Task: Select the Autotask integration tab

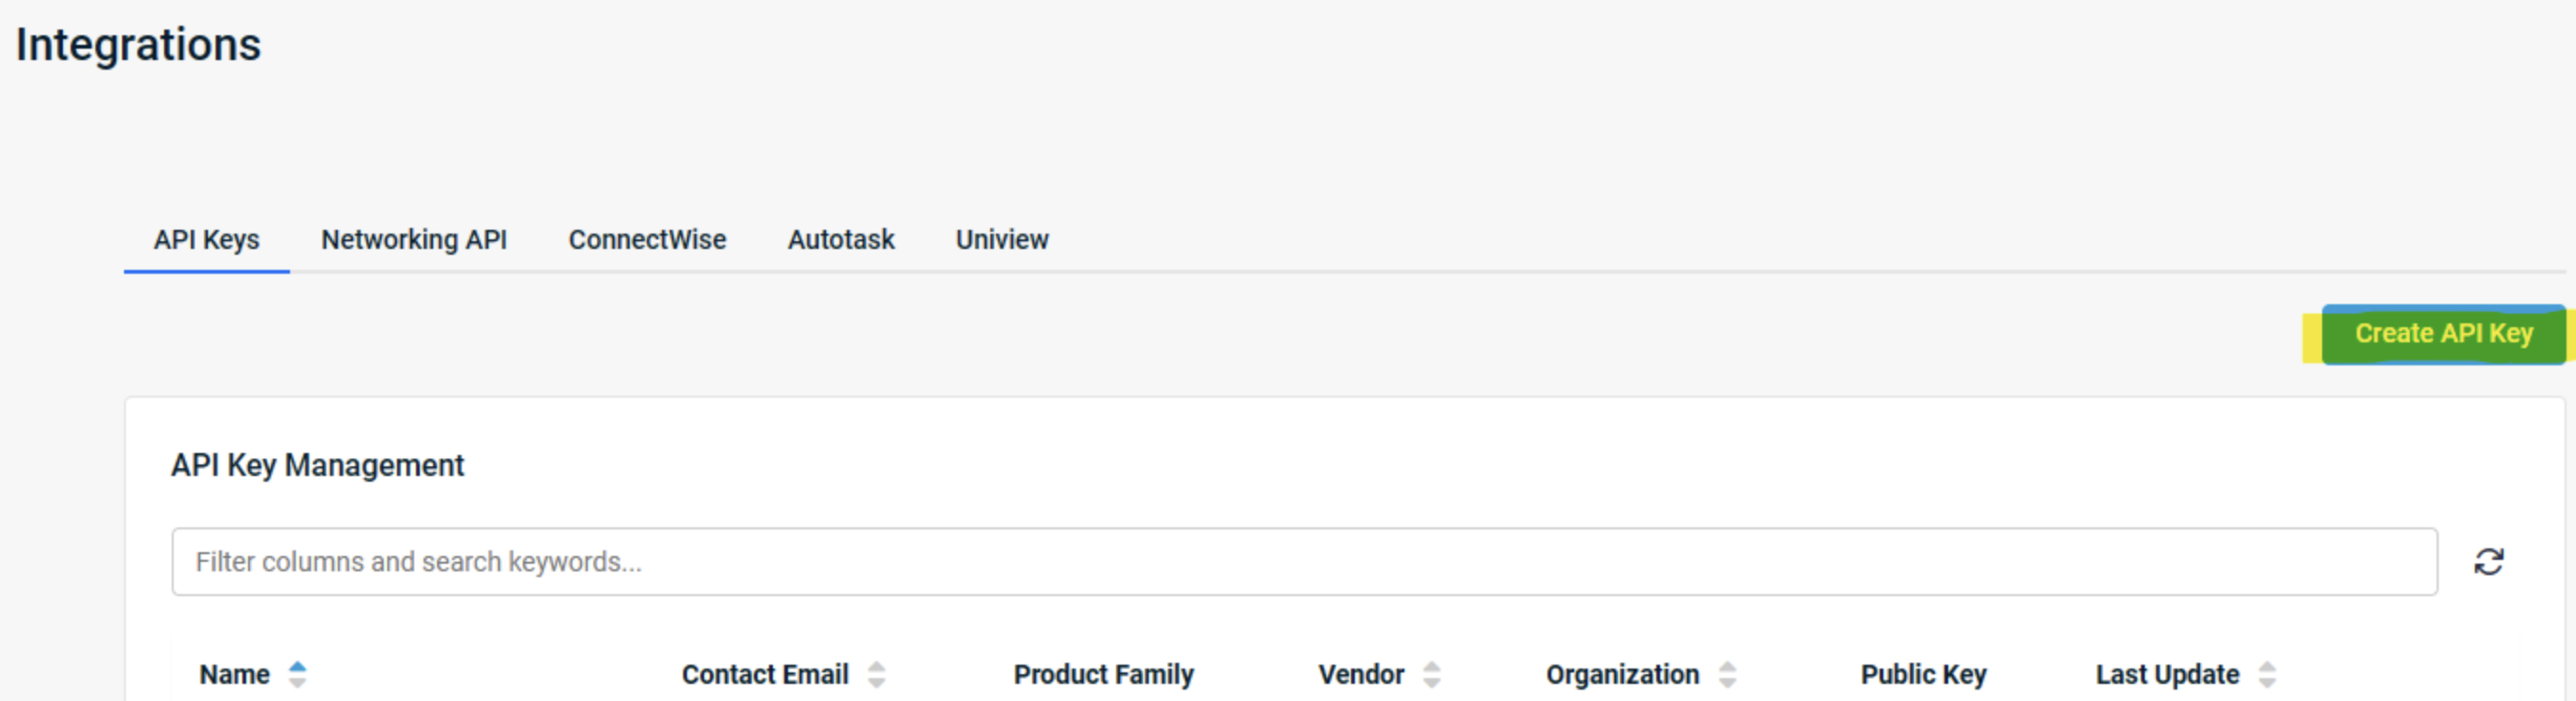Action: point(840,239)
